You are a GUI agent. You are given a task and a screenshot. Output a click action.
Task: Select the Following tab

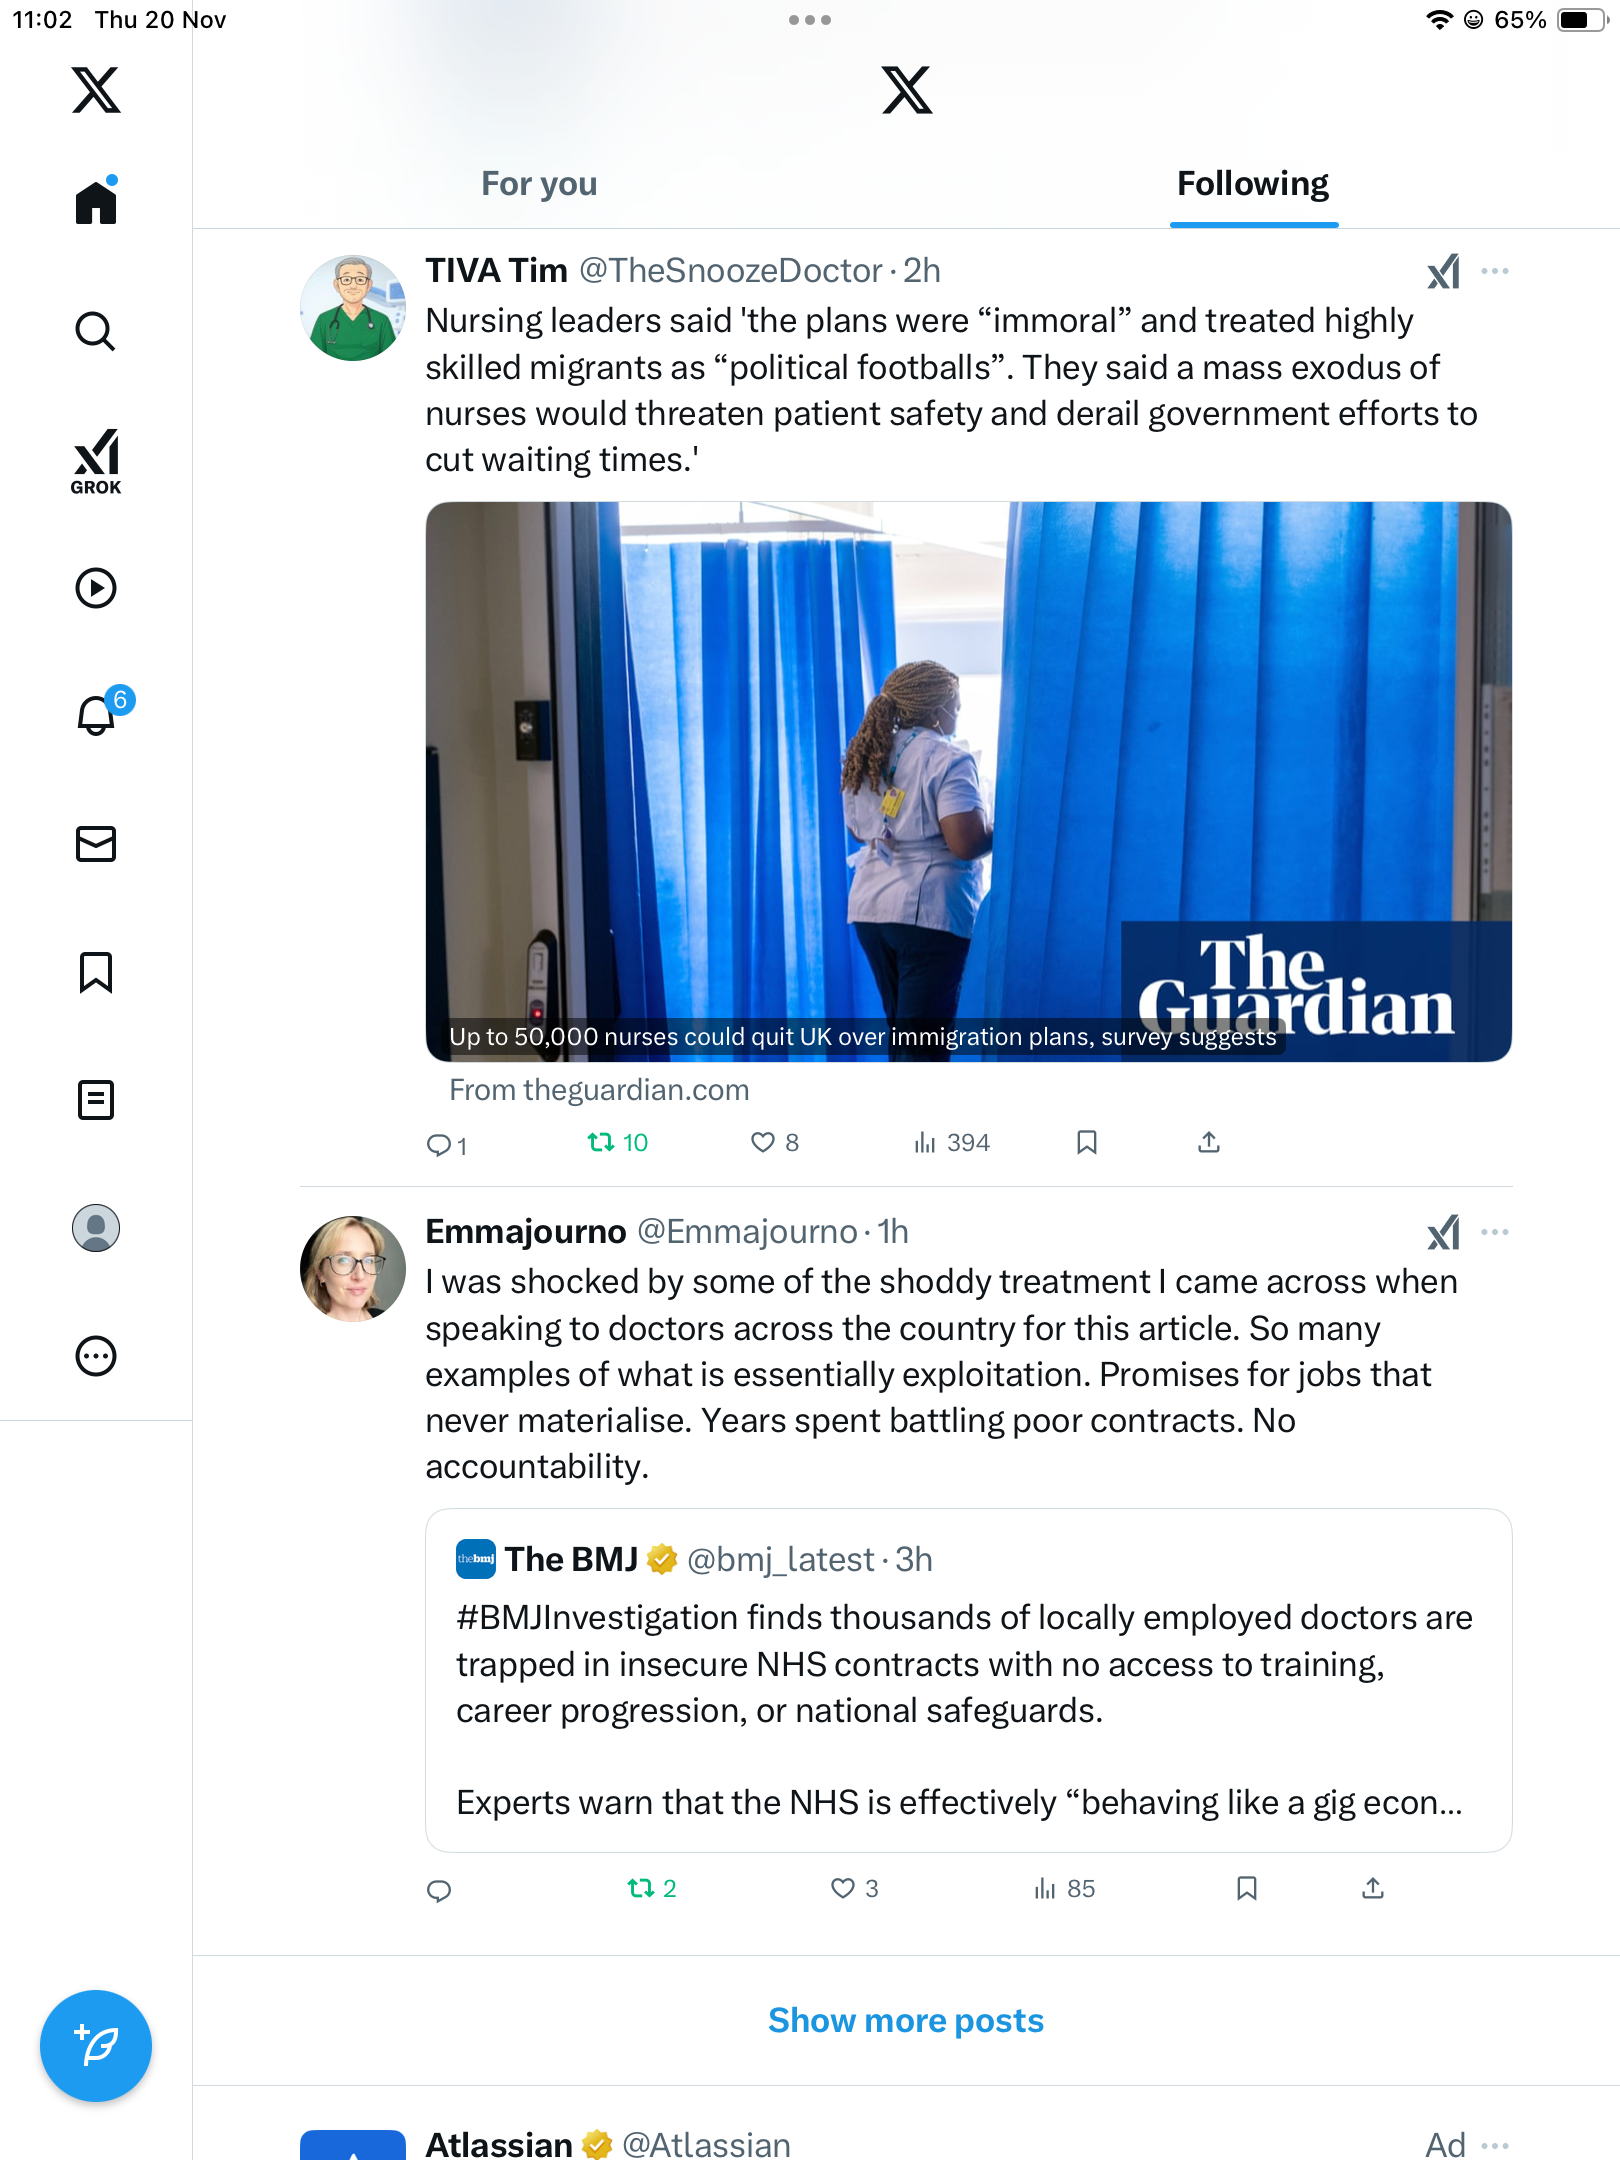click(x=1253, y=184)
